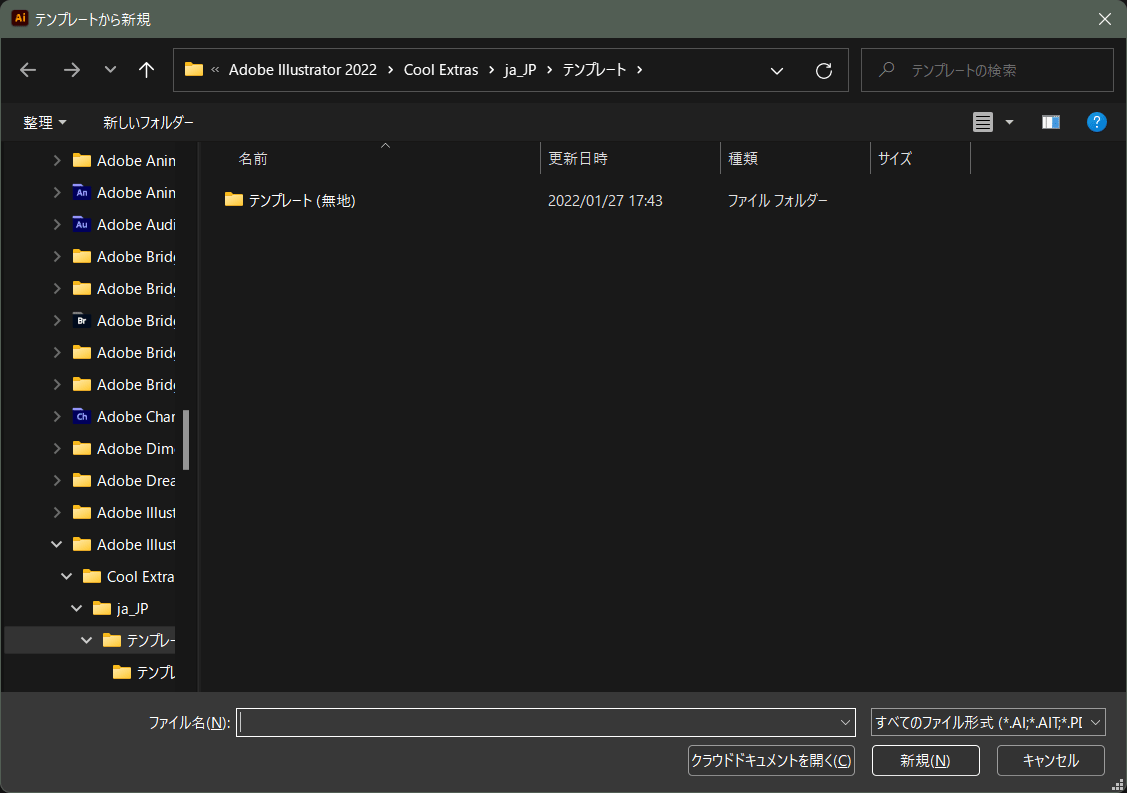The height and width of the screenshot is (793, 1127).
Task: Expand the Adobe Anin item with An icon
Action: [57, 193]
